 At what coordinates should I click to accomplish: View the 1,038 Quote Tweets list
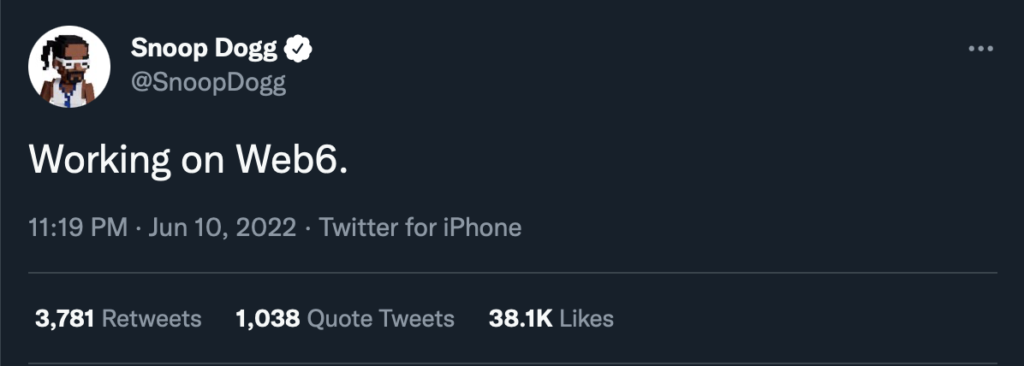click(x=345, y=319)
